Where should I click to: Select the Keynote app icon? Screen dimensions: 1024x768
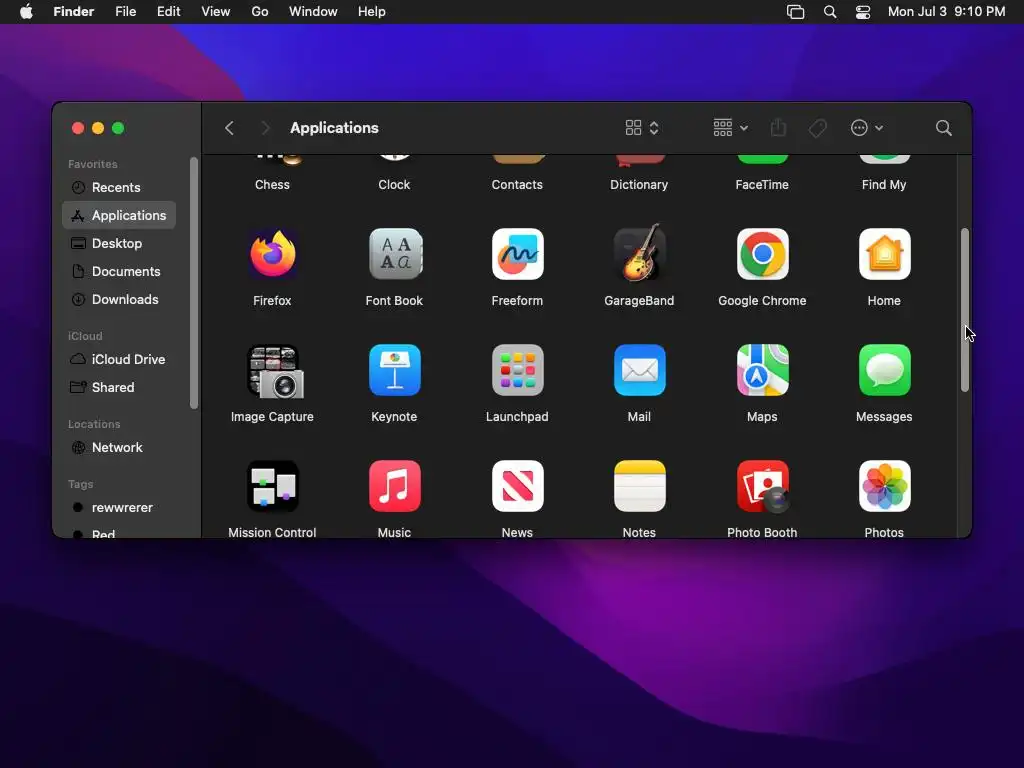coord(394,370)
